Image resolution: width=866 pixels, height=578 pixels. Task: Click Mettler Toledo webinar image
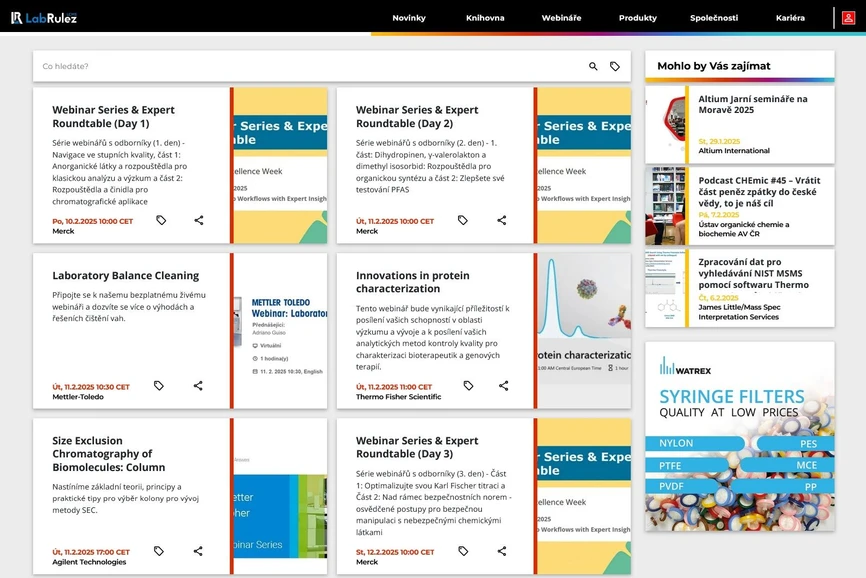(281, 331)
